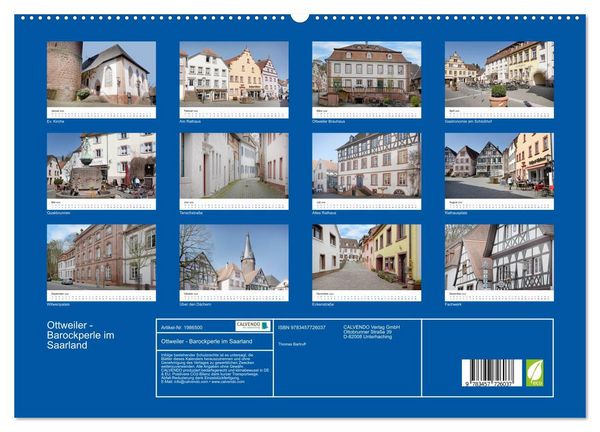Click the September calendar date strip
The width and height of the screenshot is (600, 432).
(x=101, y=296)
